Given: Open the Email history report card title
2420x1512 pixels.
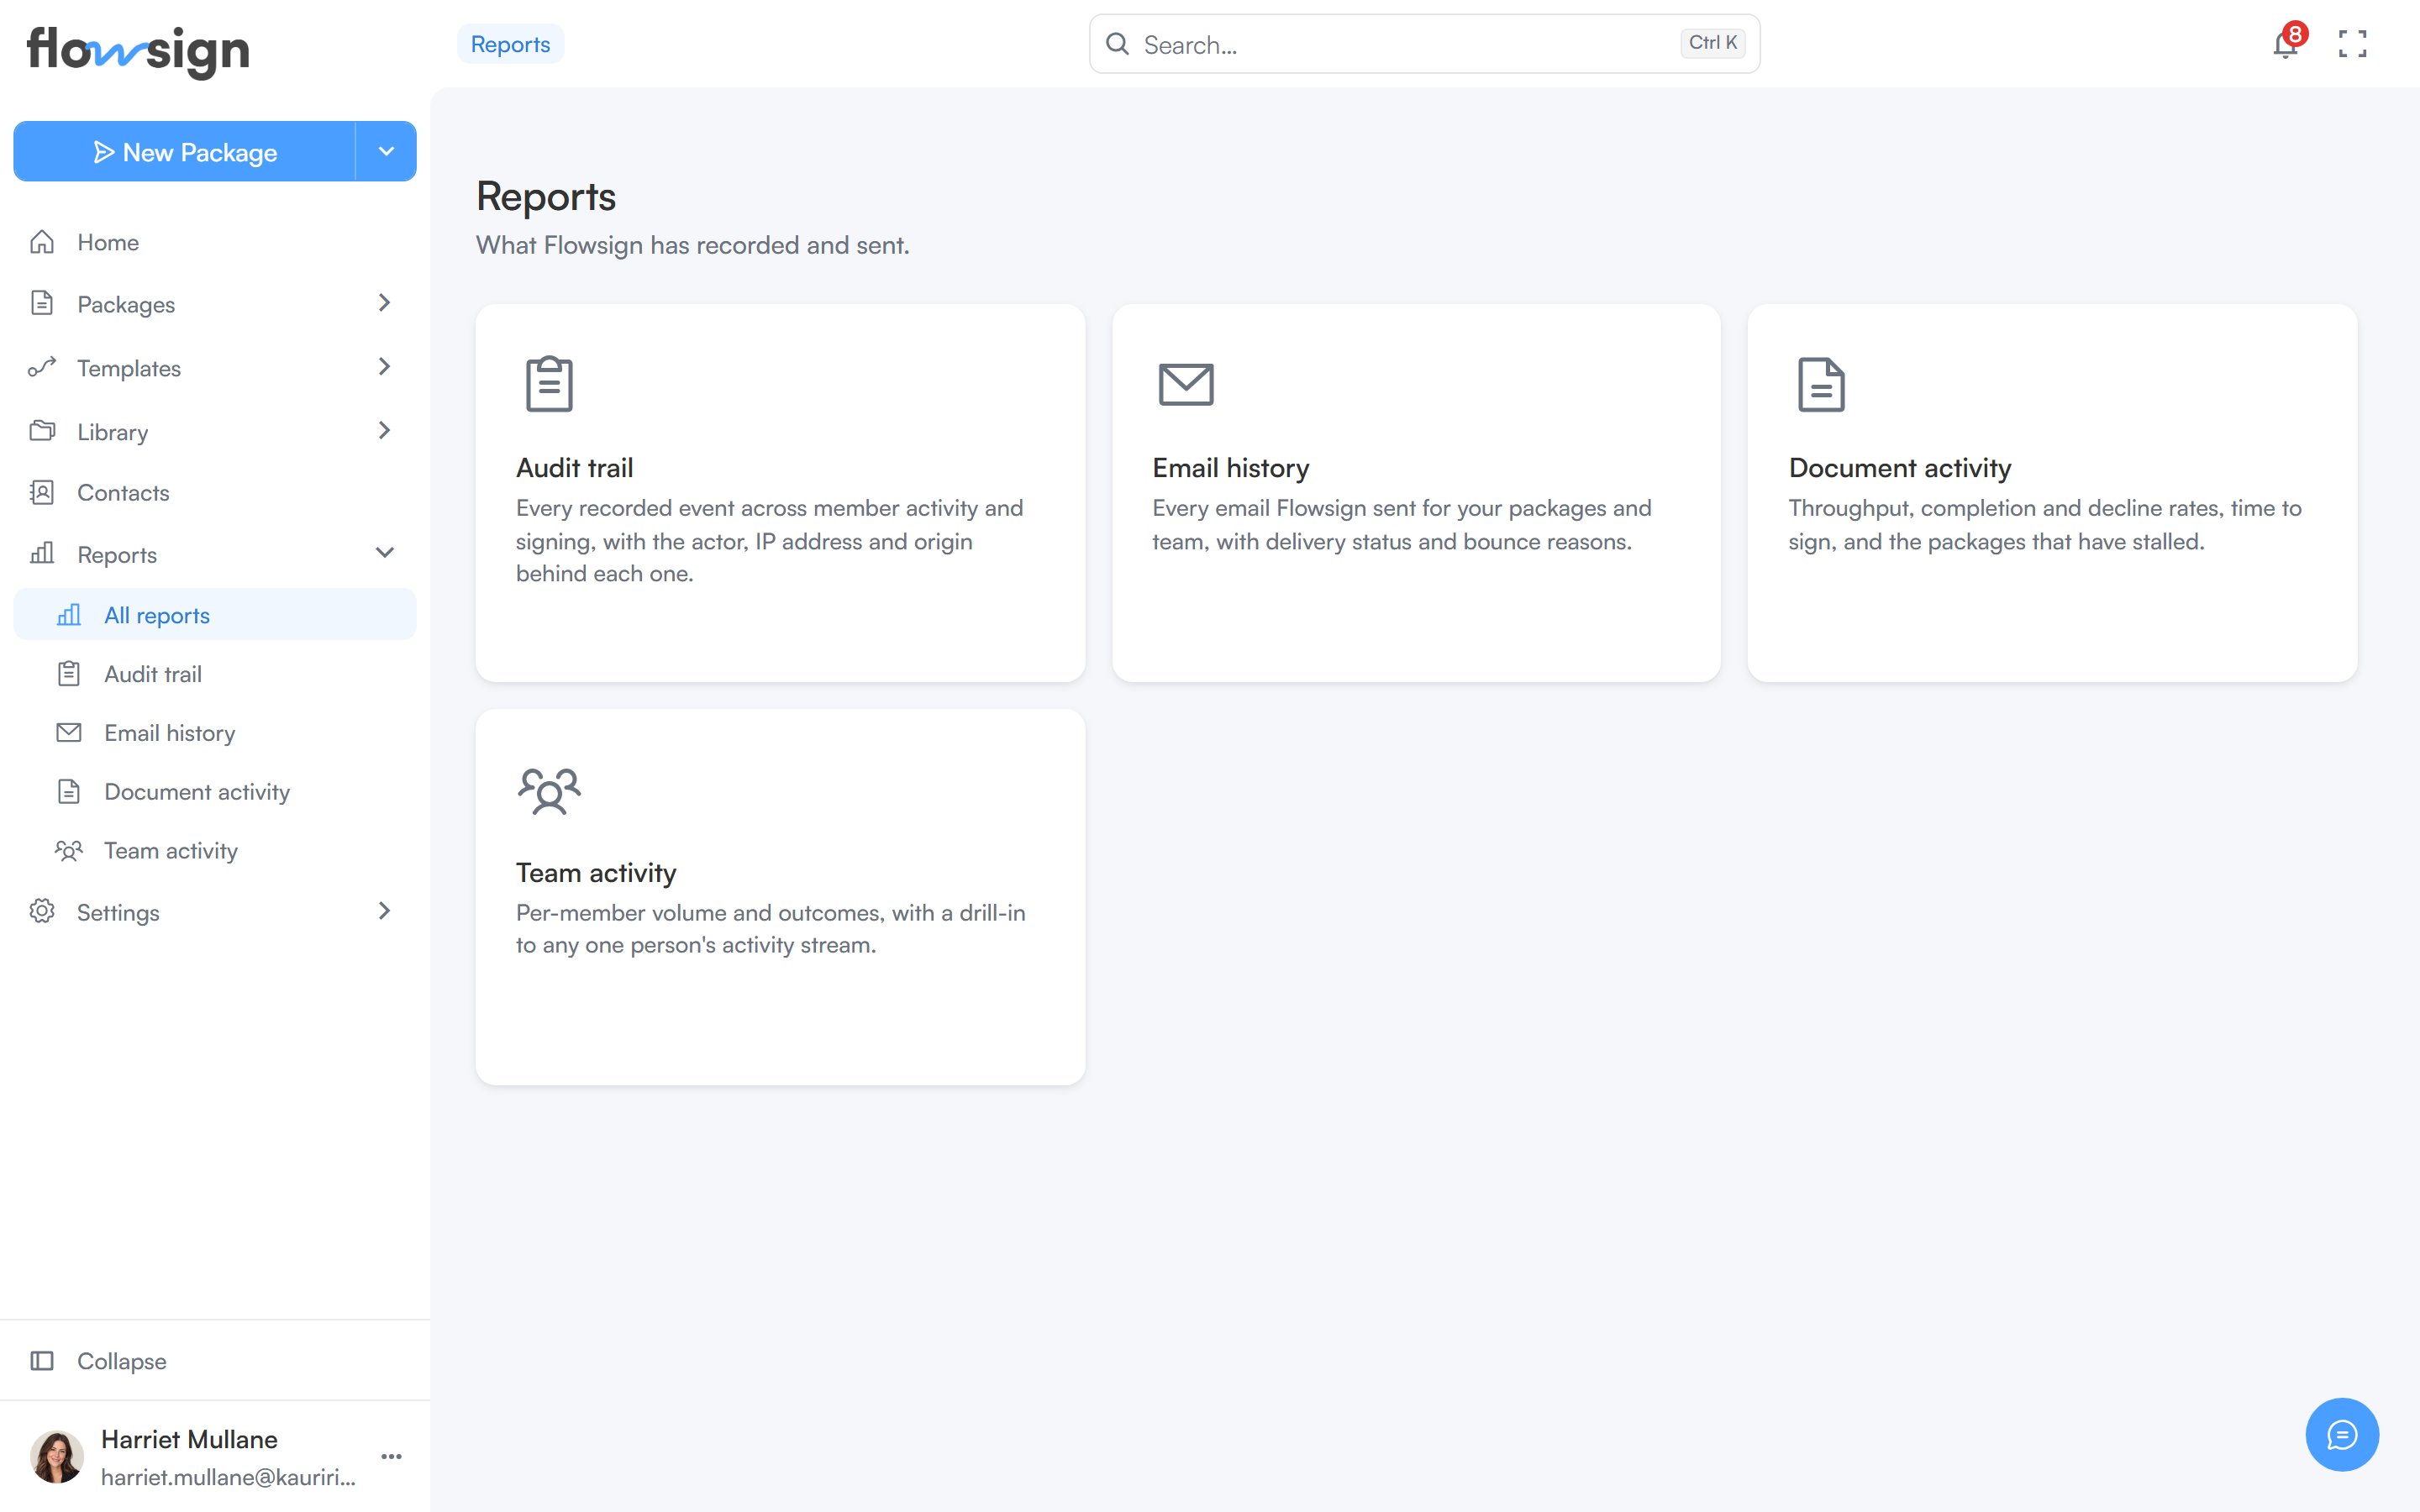Looking at the screenshot, I should 1230,467.
